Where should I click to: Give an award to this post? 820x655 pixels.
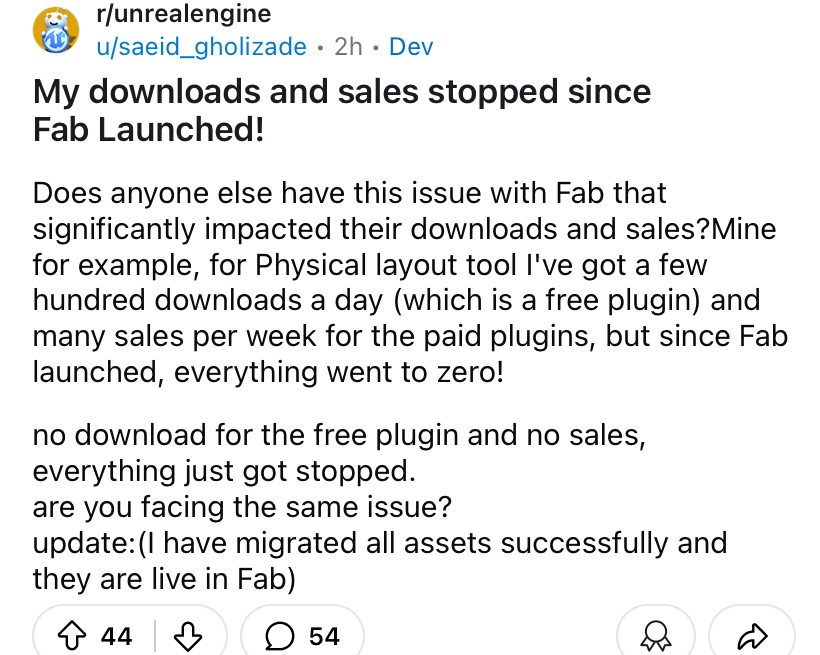(656, 635)
